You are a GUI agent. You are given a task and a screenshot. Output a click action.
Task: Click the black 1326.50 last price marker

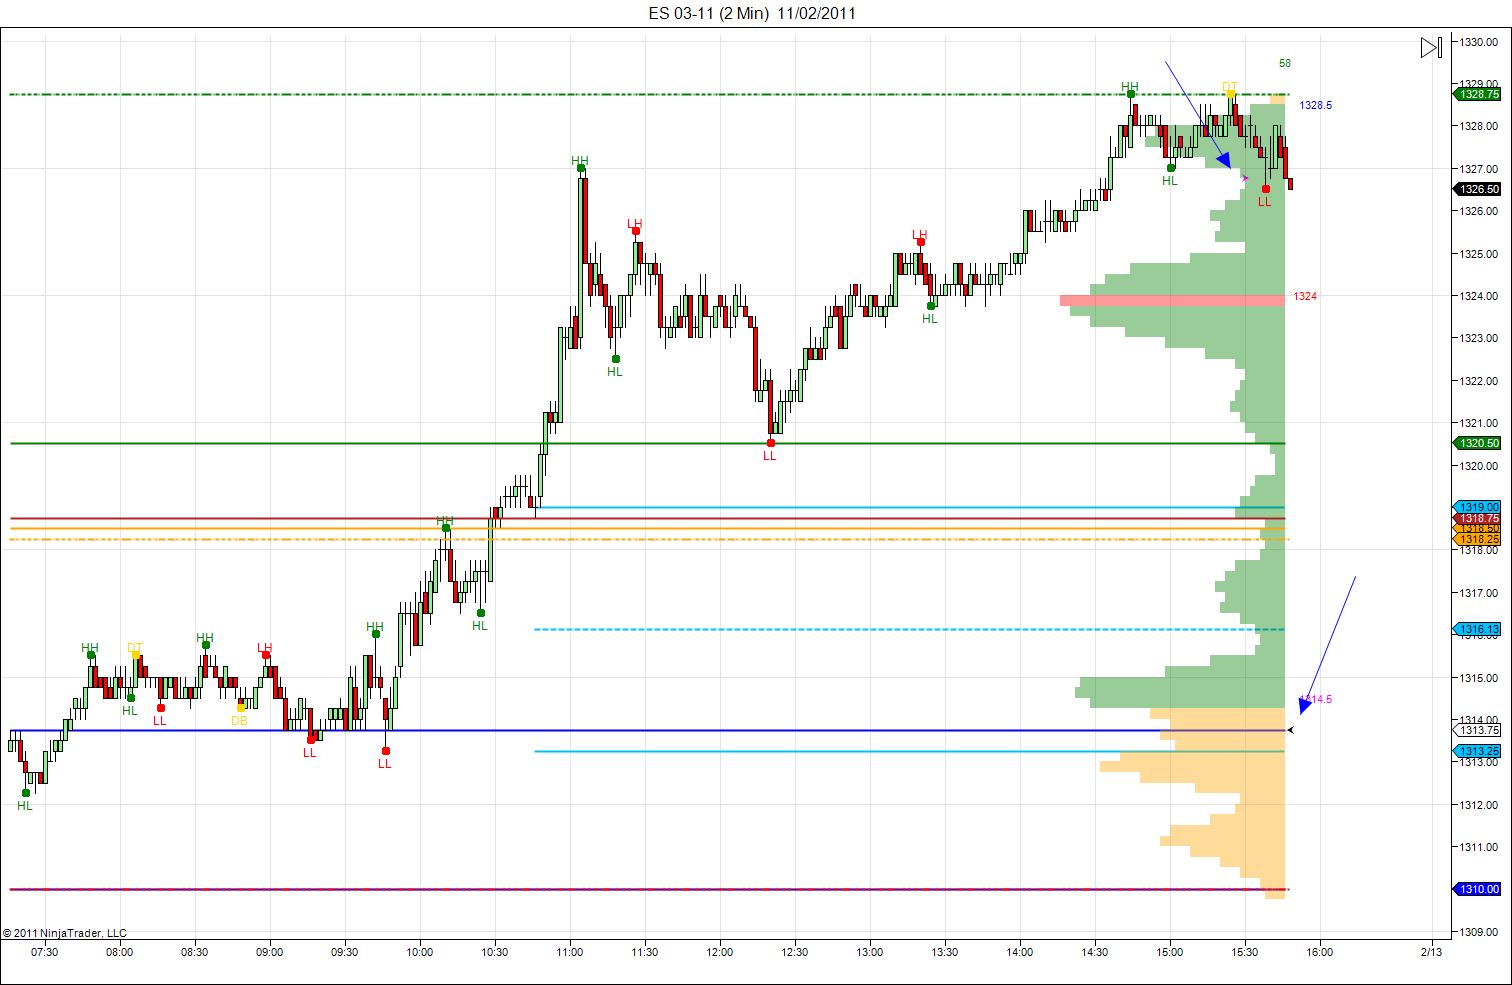coord(1478,189)
